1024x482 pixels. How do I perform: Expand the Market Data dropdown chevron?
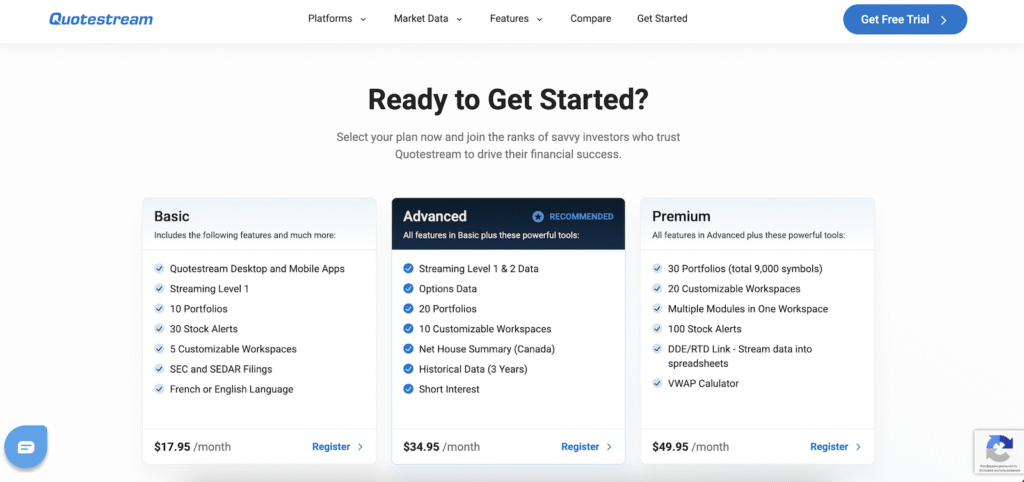[x=459, y=20]
